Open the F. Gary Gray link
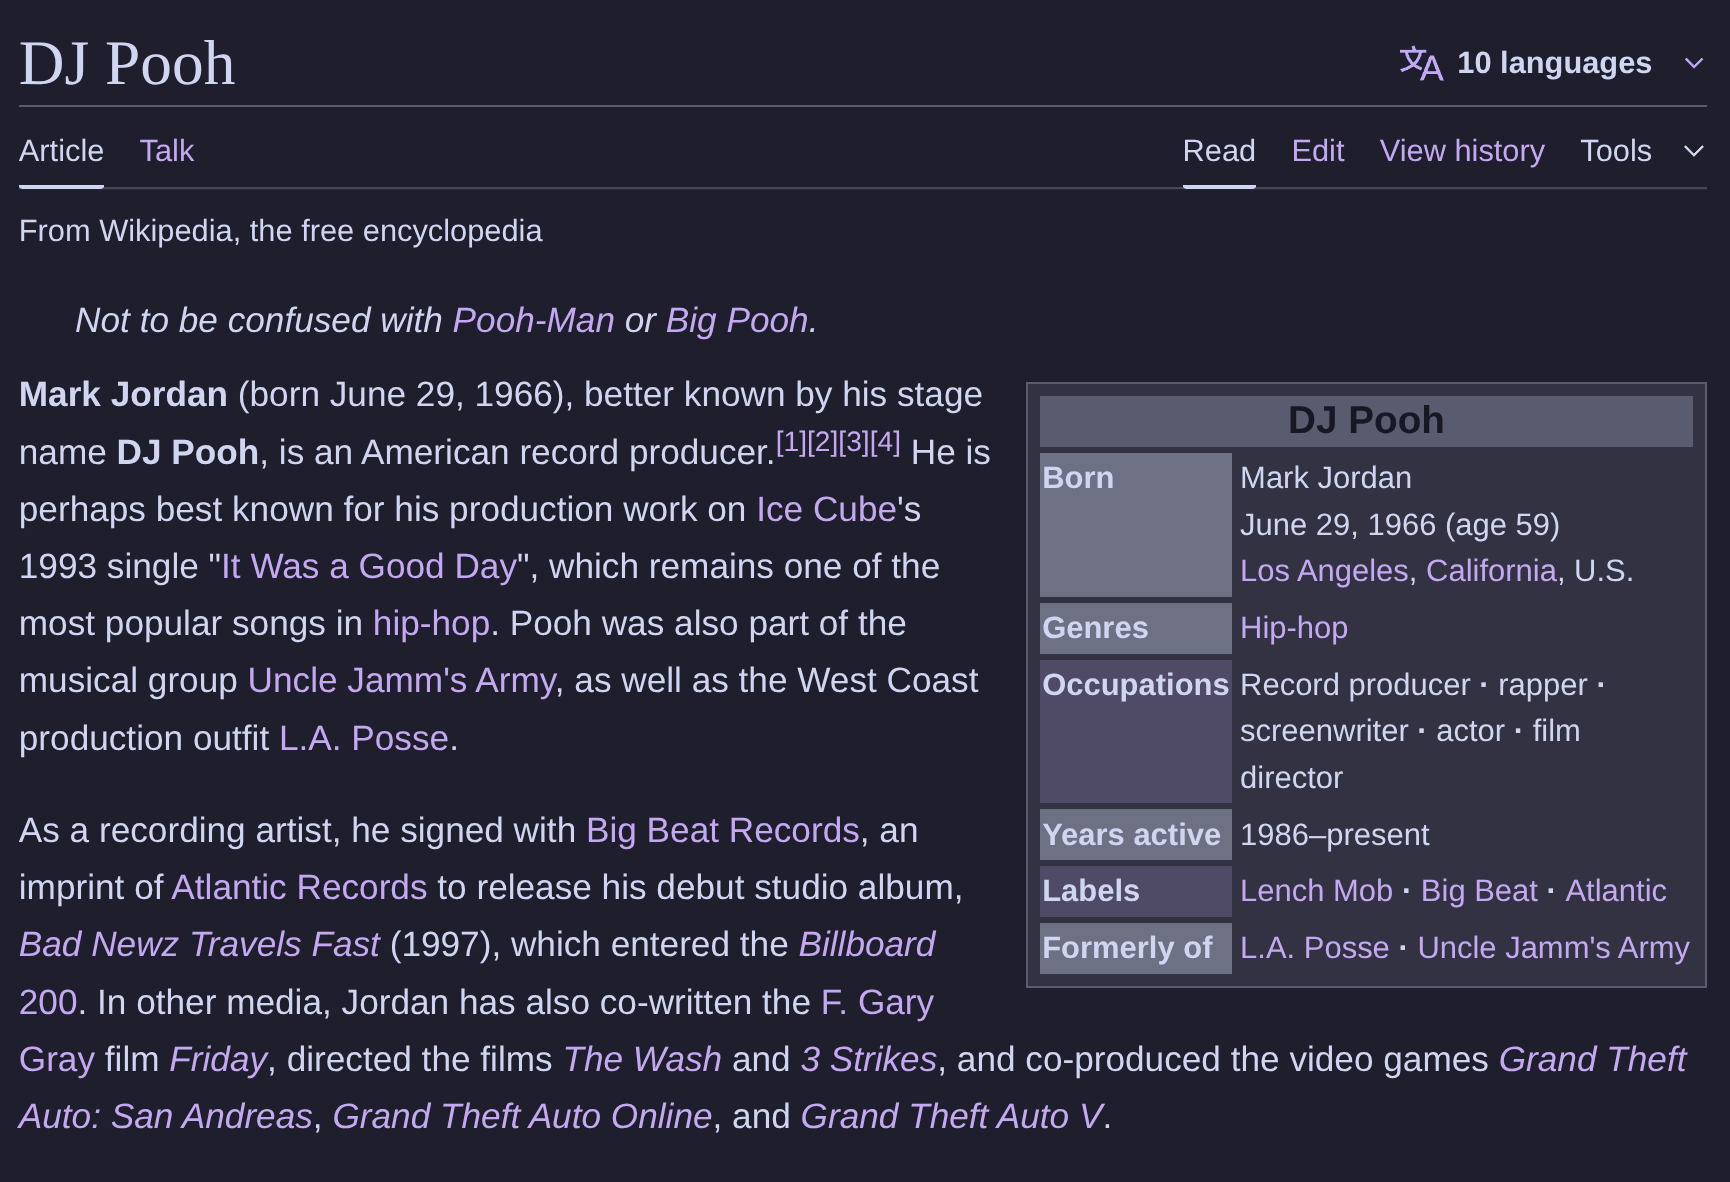Image resolution: width=1730 pixels, height=1182 pixels. (x=877, y=1003)
